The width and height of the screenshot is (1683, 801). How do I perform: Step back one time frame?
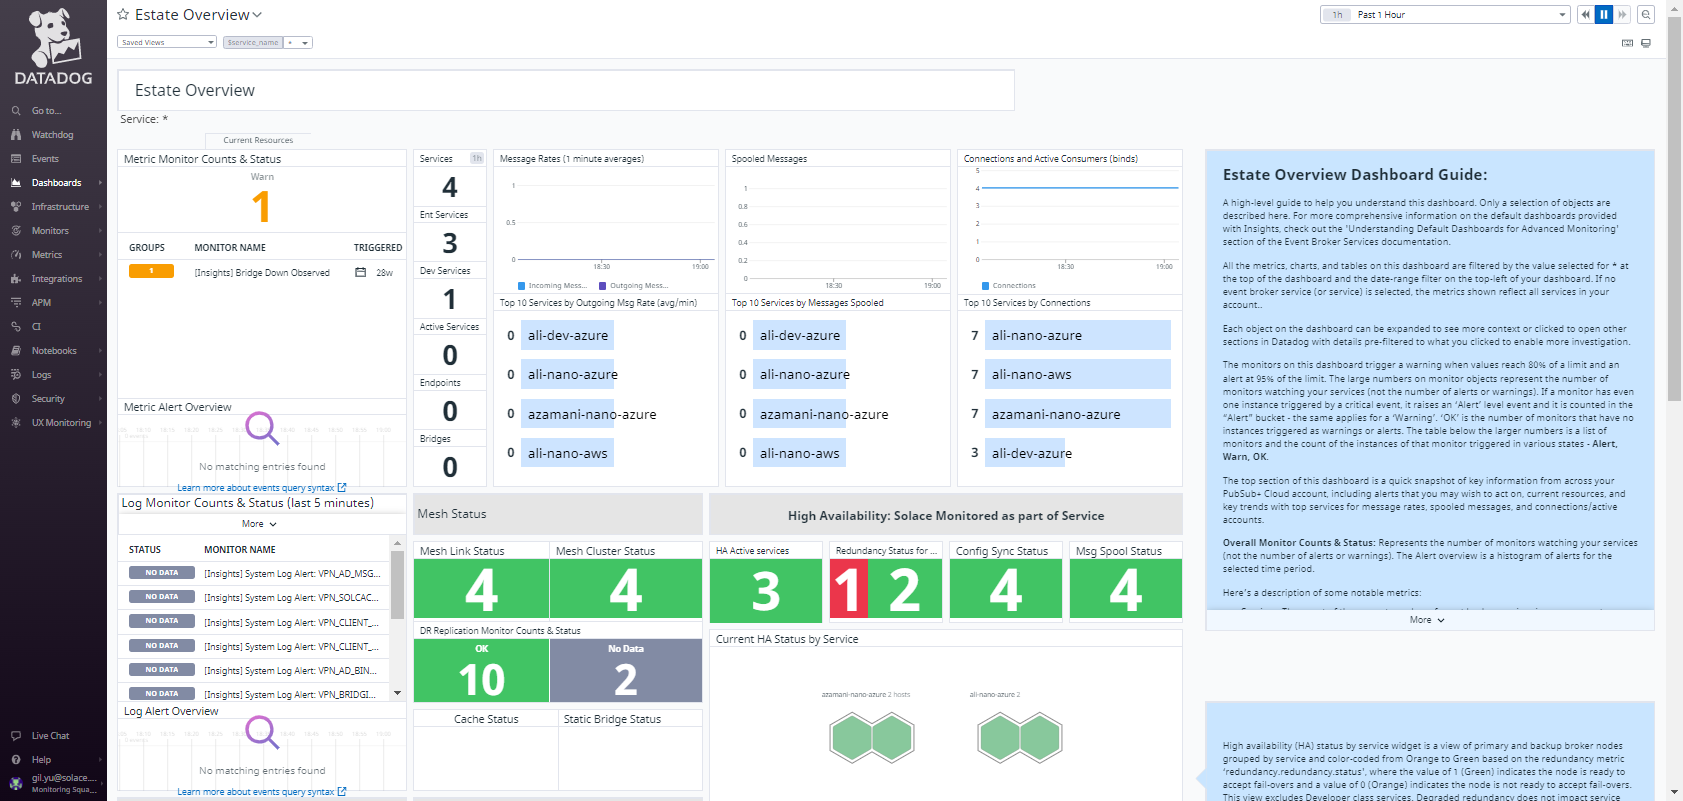coord(1585,14)
